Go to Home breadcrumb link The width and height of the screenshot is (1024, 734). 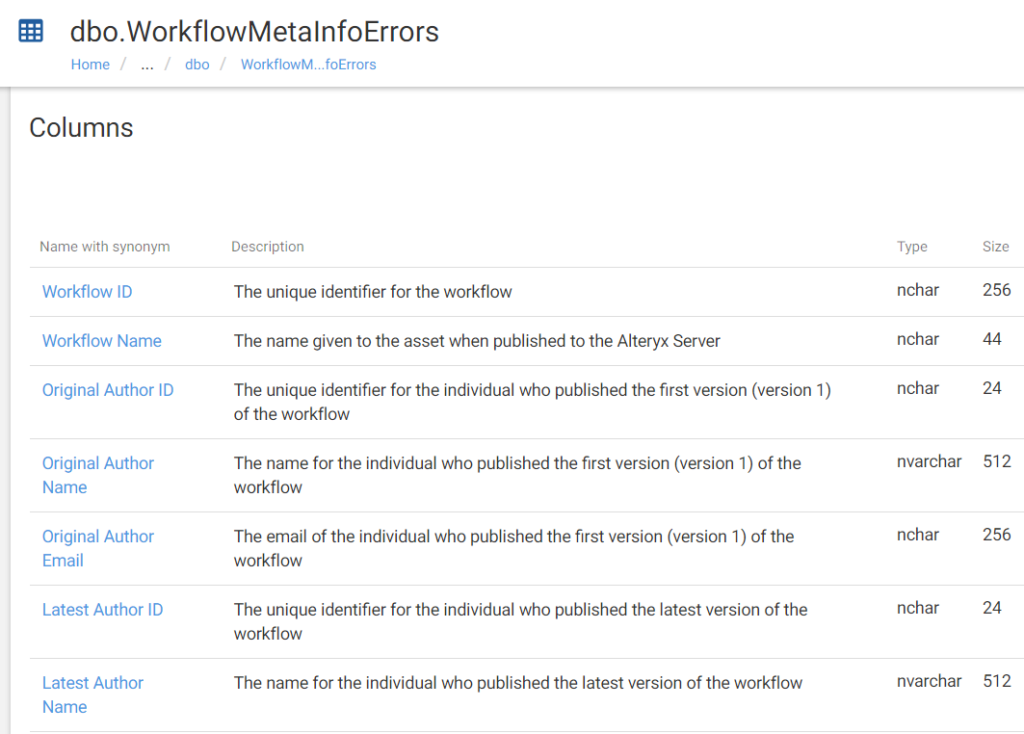(90, 65)
